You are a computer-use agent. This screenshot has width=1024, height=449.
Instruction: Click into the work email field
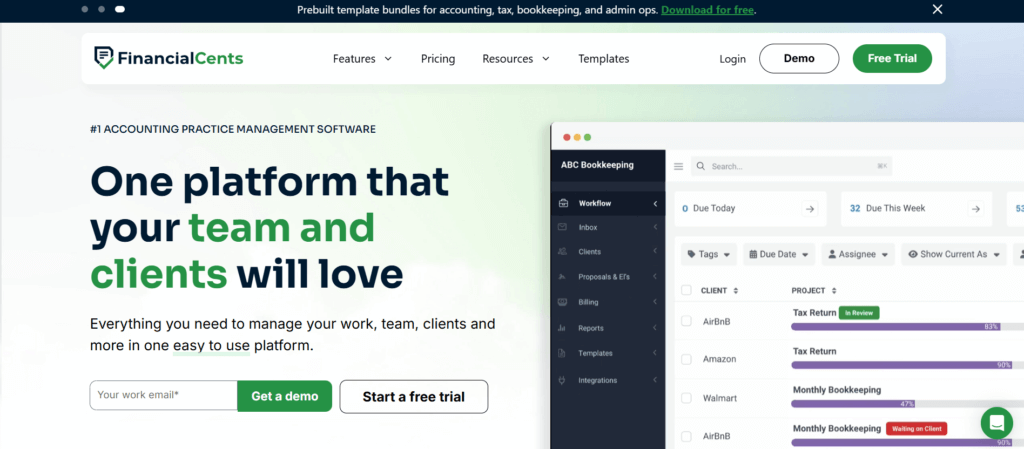click(163, 395)
